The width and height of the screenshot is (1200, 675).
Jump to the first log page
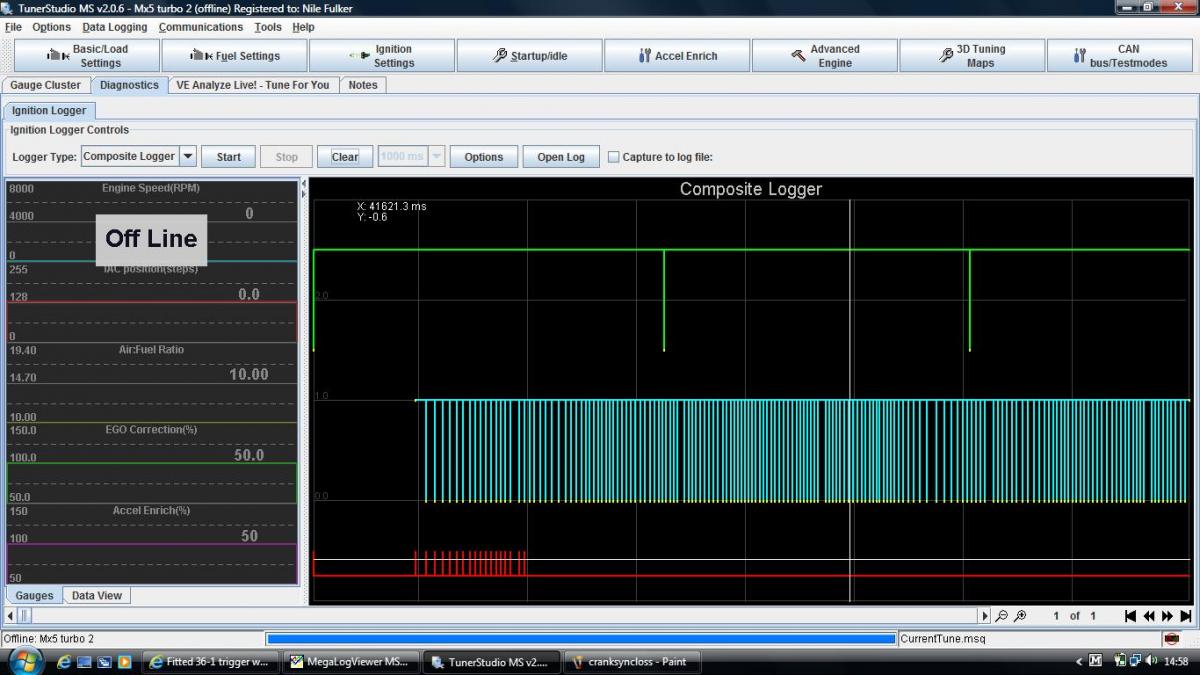(x=1130, y=616)
